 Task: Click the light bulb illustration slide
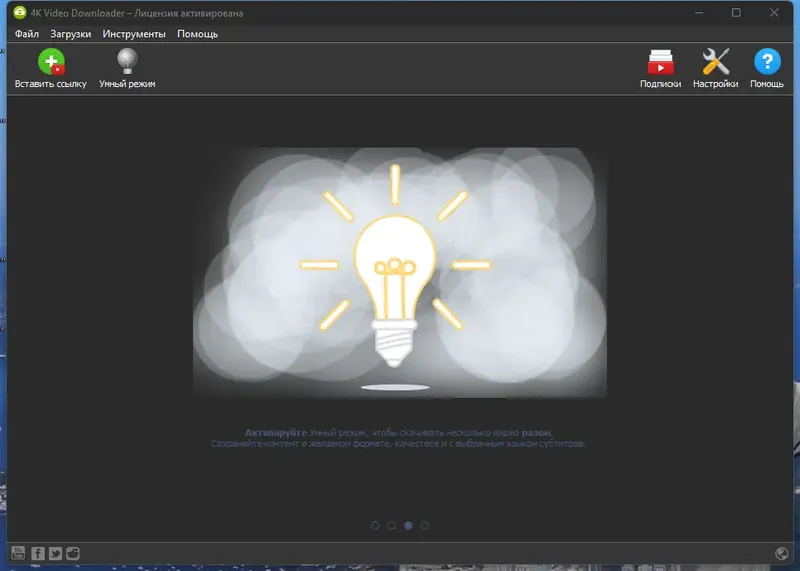(400, 272)
